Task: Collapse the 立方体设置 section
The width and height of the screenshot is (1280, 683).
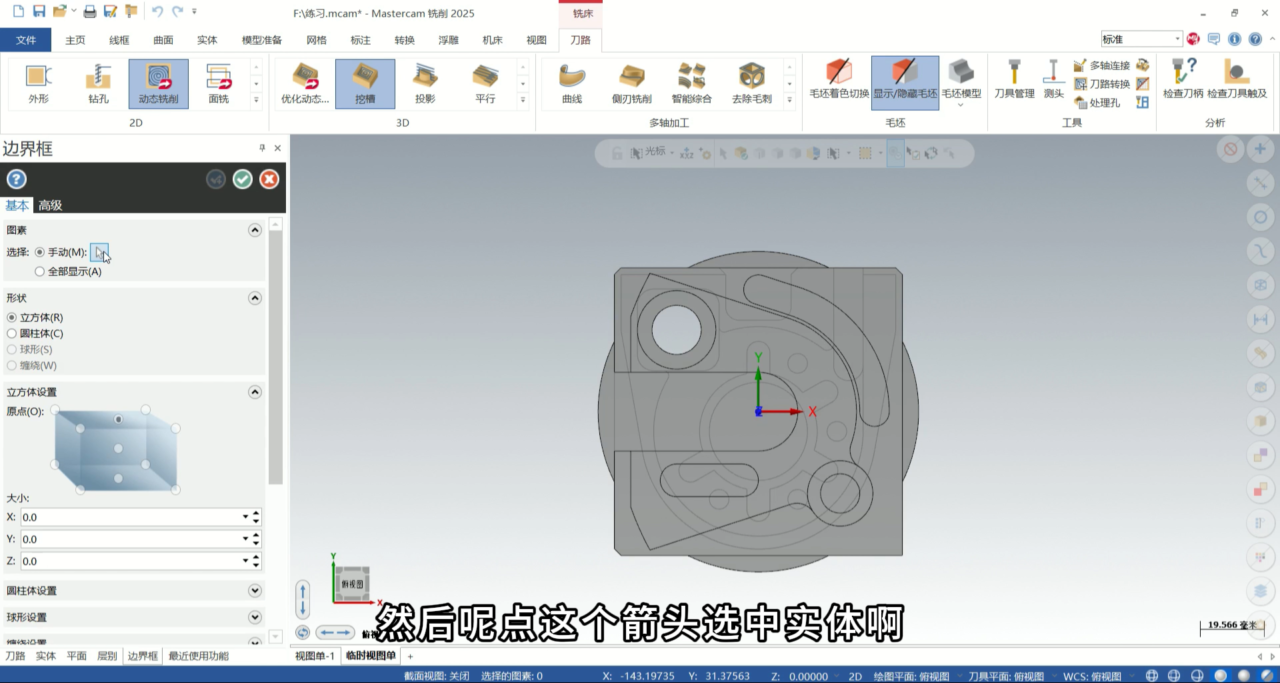Action: [x=255, y=392]
